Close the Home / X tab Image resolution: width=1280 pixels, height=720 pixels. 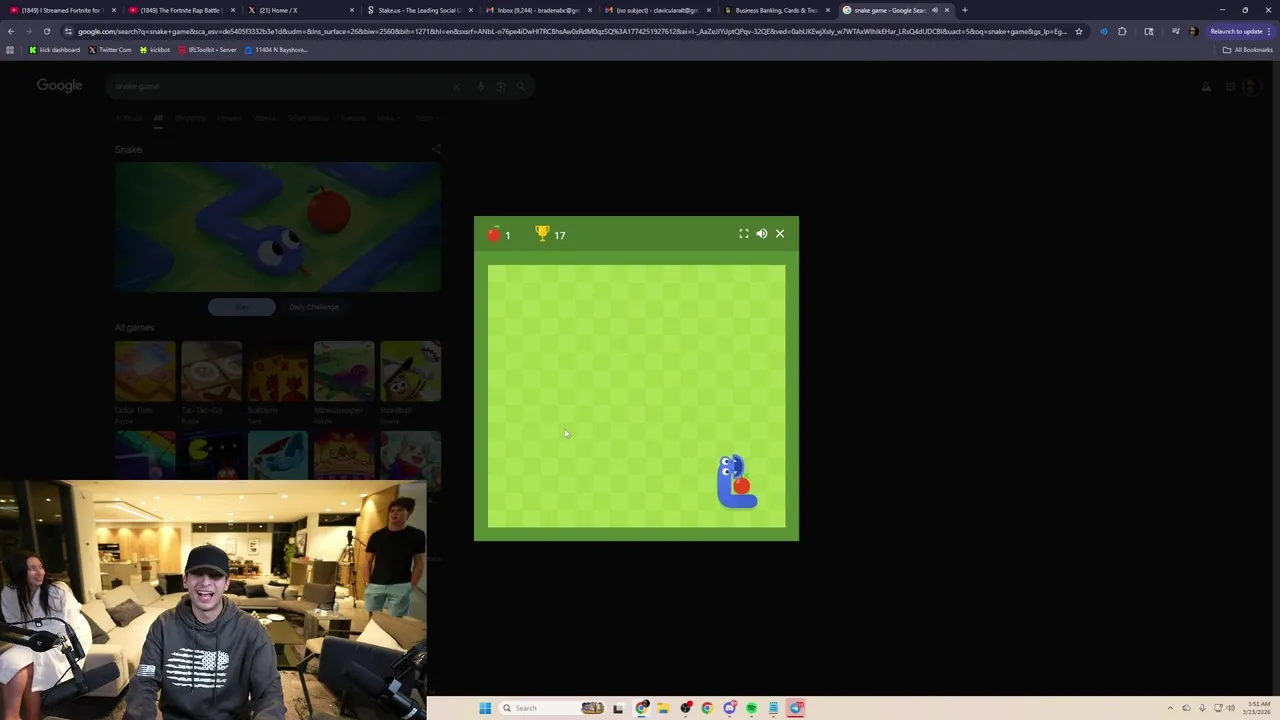(351, 10)
